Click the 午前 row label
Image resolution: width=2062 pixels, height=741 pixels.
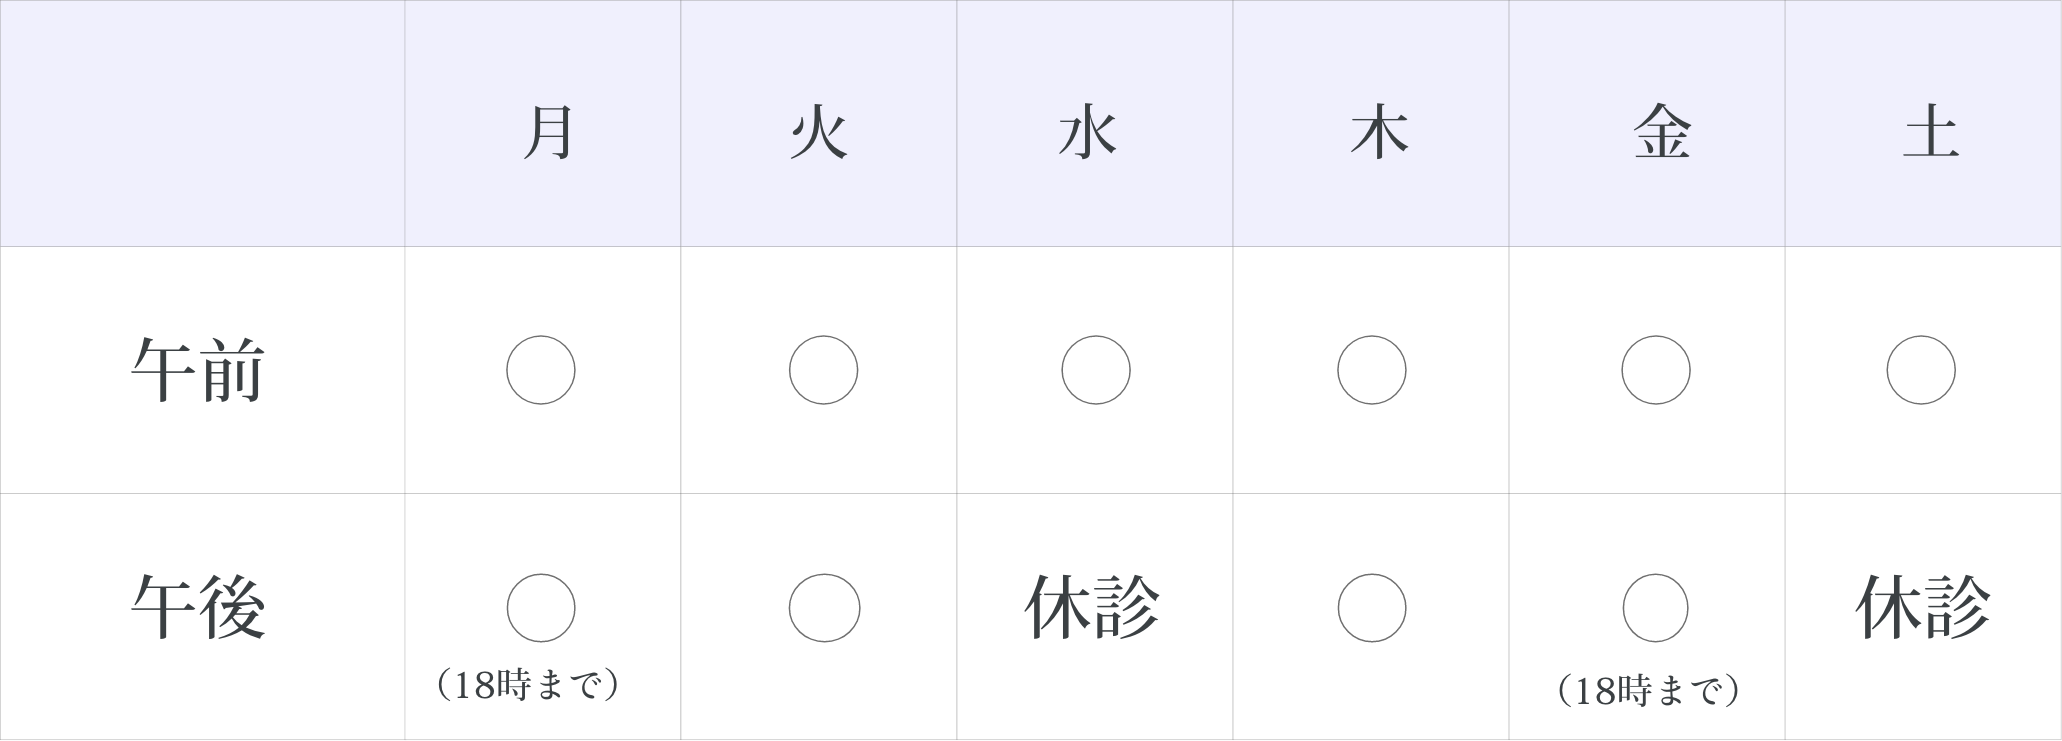coord(198,370)
